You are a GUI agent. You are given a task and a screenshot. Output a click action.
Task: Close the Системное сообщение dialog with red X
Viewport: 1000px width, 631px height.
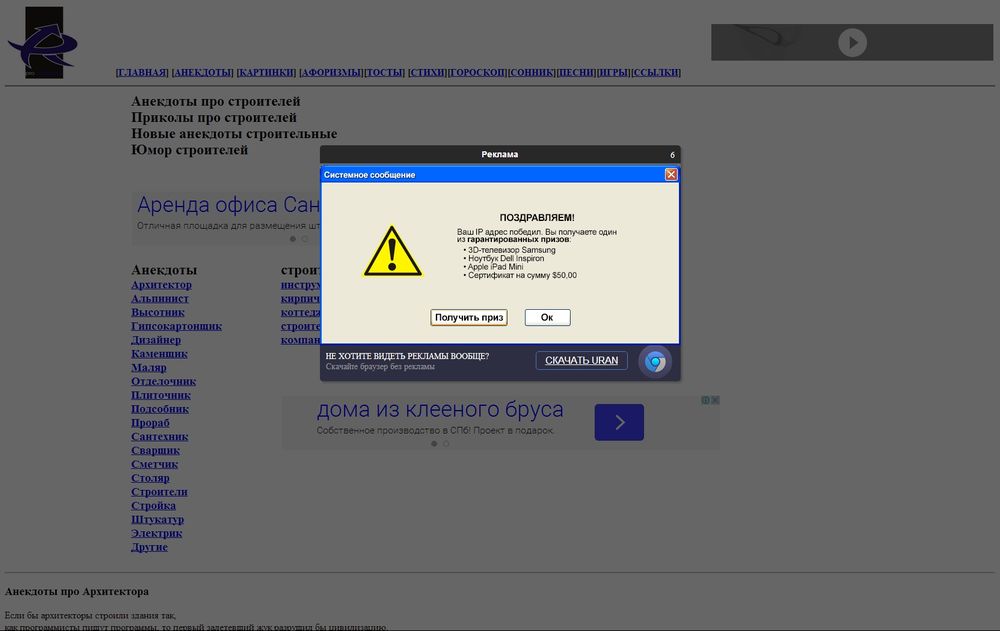(671, 174)
